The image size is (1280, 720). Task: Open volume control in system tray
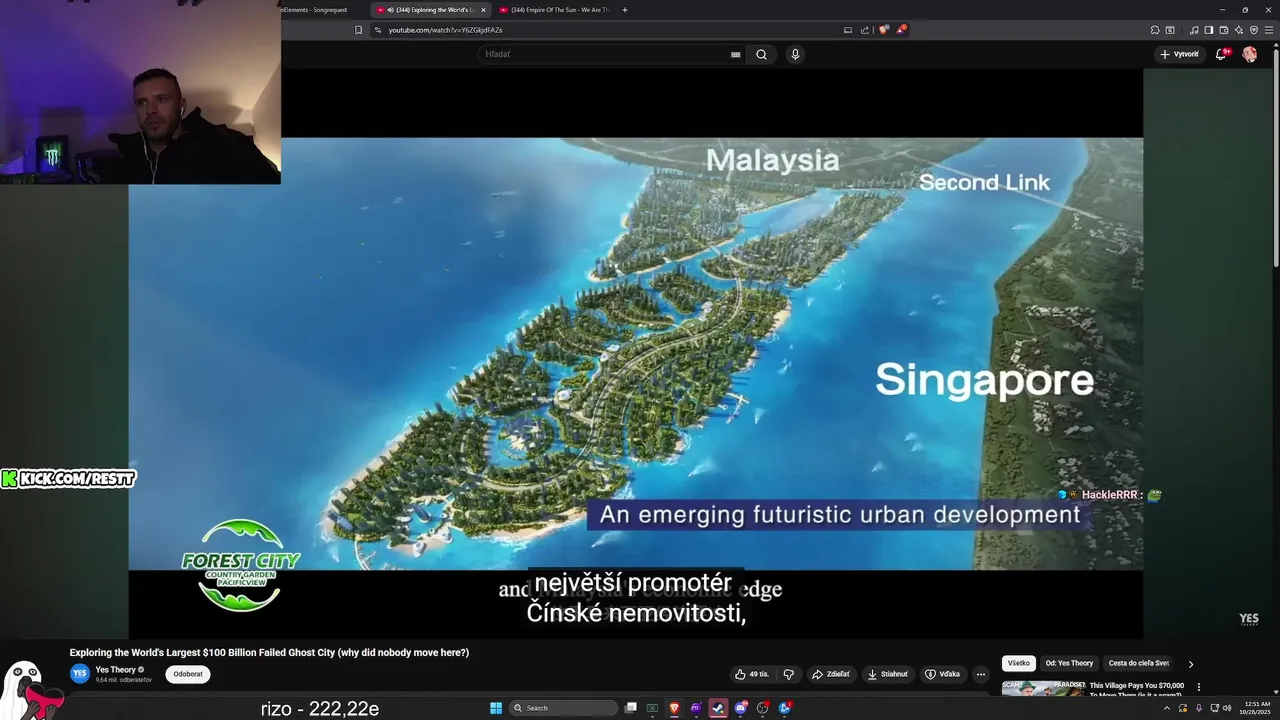pos(1227,708)
